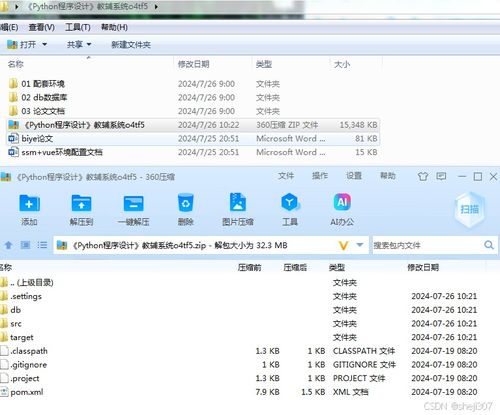The image size is (500, 415).
Task: Open the 帮助 menu in 360压缩
Action: [388, 176]
